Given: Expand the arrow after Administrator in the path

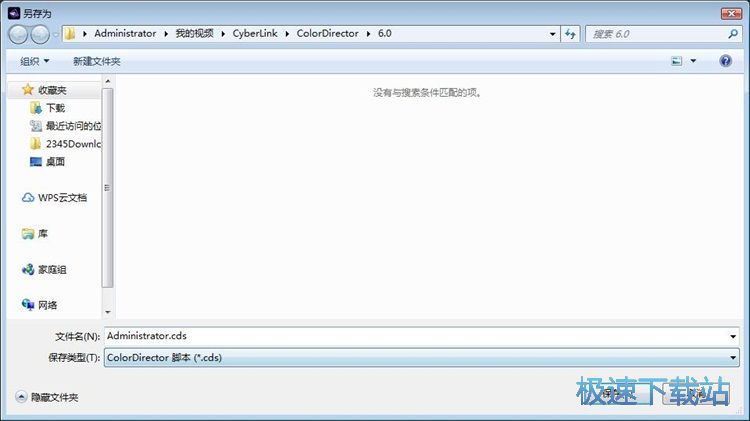Looking at the screenshot, I should click(166, 34).
